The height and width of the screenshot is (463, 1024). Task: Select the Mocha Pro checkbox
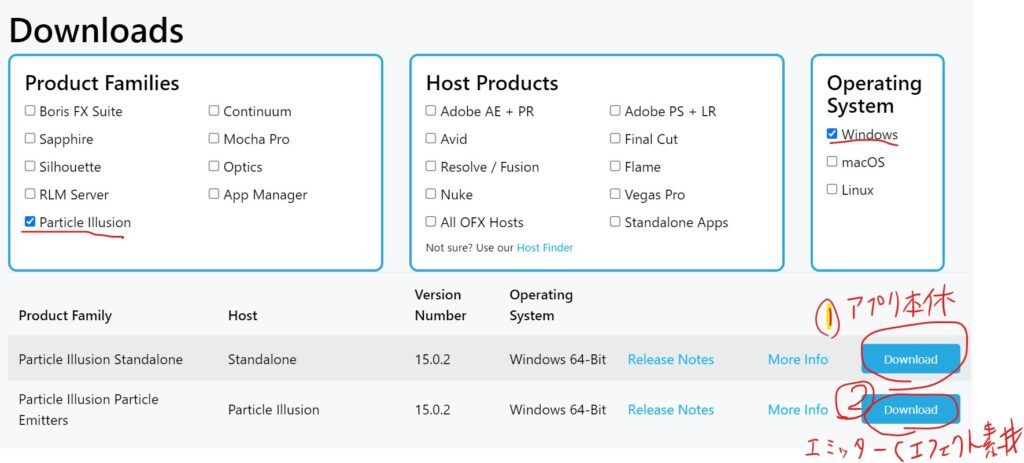click(214, 138)
